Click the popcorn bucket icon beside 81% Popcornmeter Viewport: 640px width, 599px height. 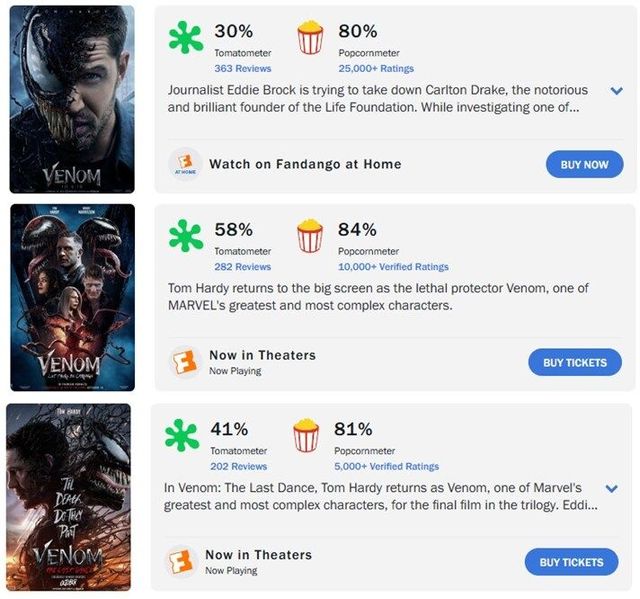(306, 436)
